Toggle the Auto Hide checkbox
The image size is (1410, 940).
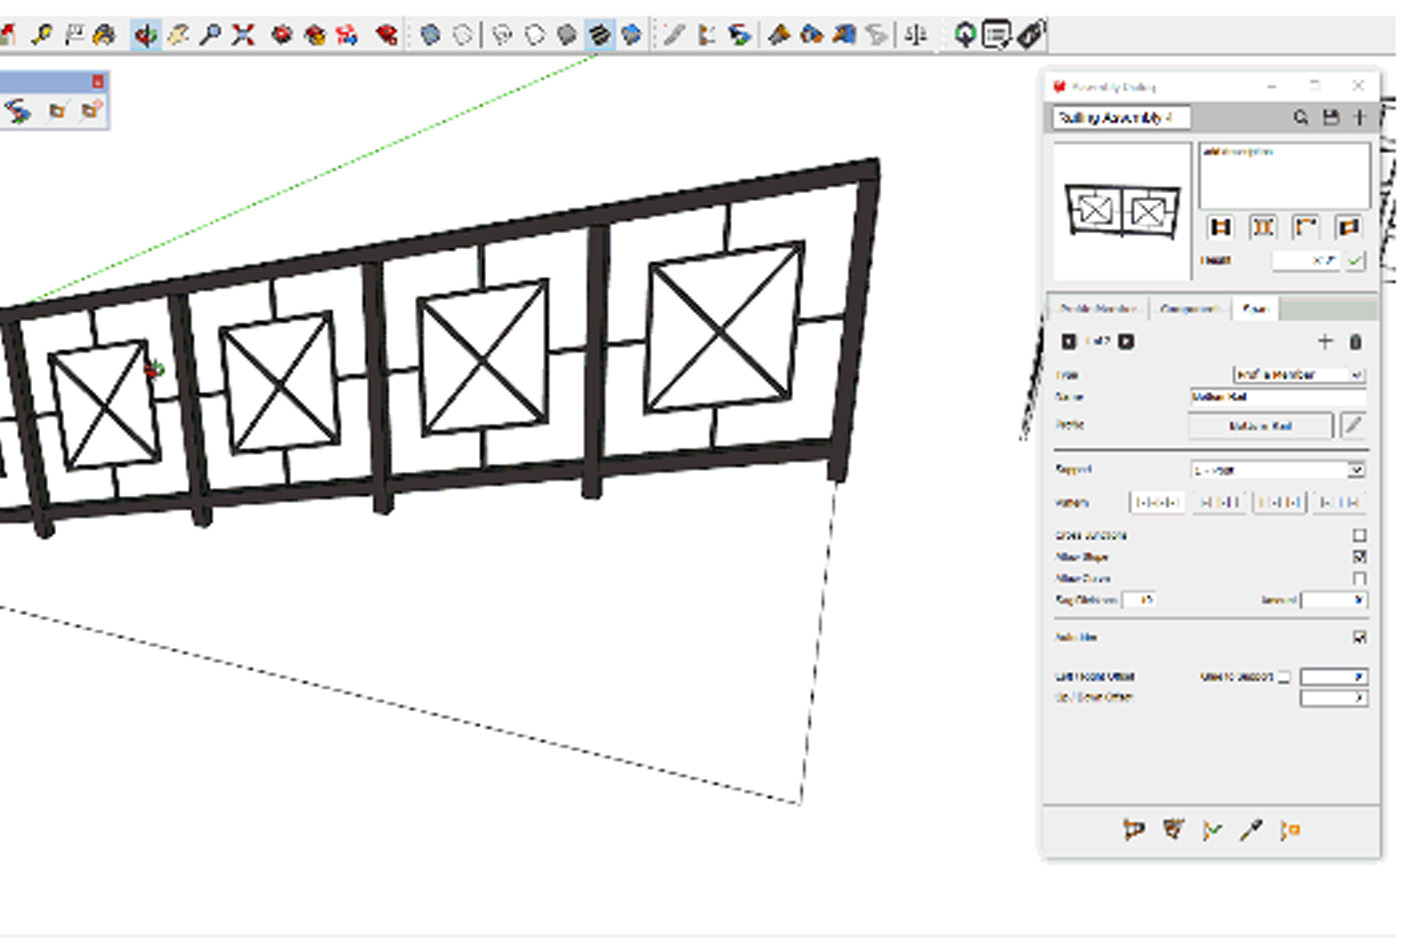tap(1359, 637)
